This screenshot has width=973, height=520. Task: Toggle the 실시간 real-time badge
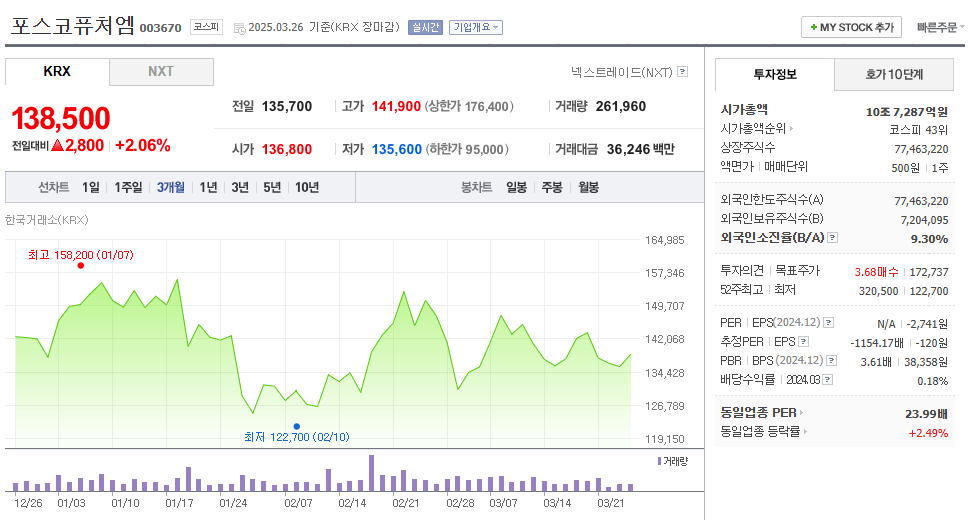pos(425,27)
